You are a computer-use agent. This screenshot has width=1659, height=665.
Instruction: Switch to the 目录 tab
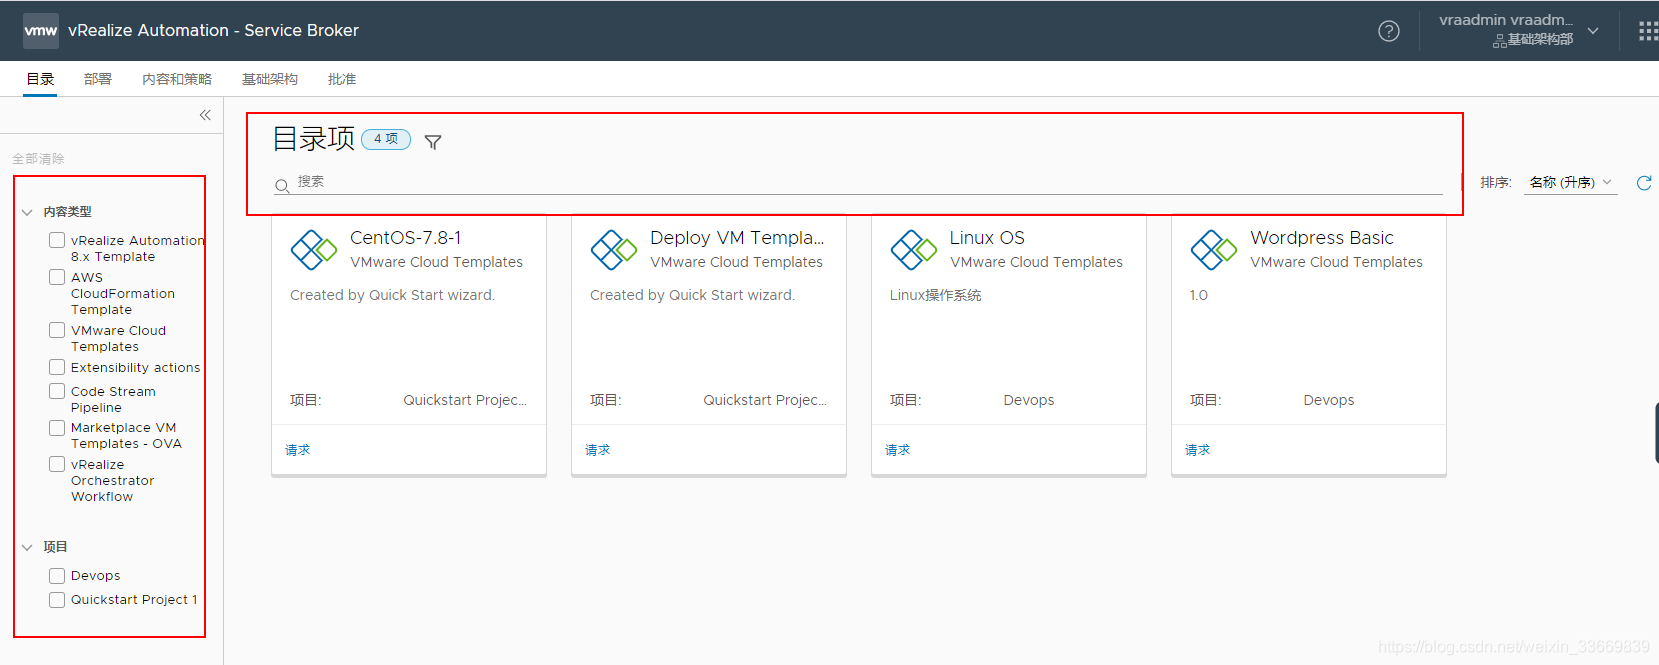coord(40,79)
